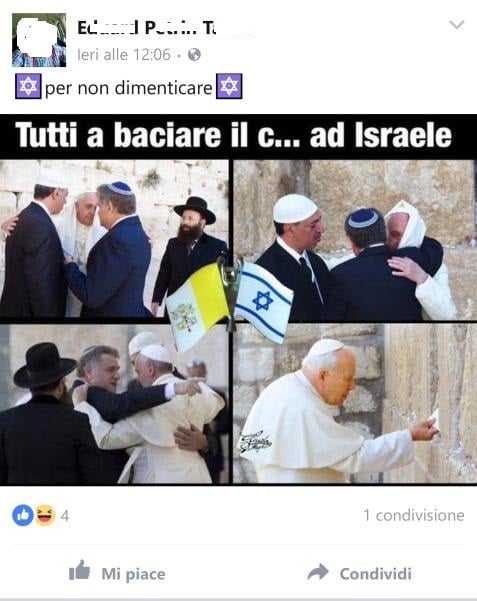Open the post options chevron menu

point(456,25)
